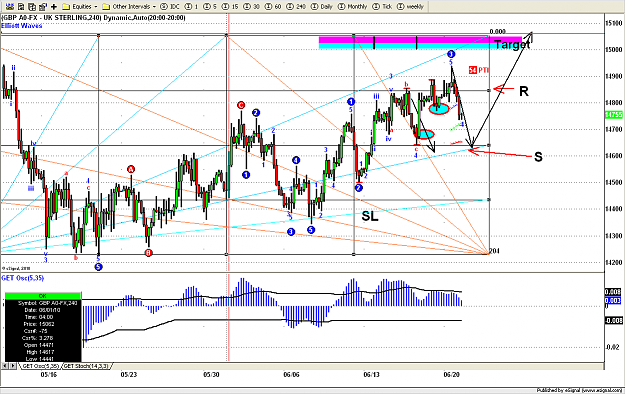The width and height of the screenshot is (625, 394).
Task: Open the Published by eSignal link
Action: pos(579,390)
